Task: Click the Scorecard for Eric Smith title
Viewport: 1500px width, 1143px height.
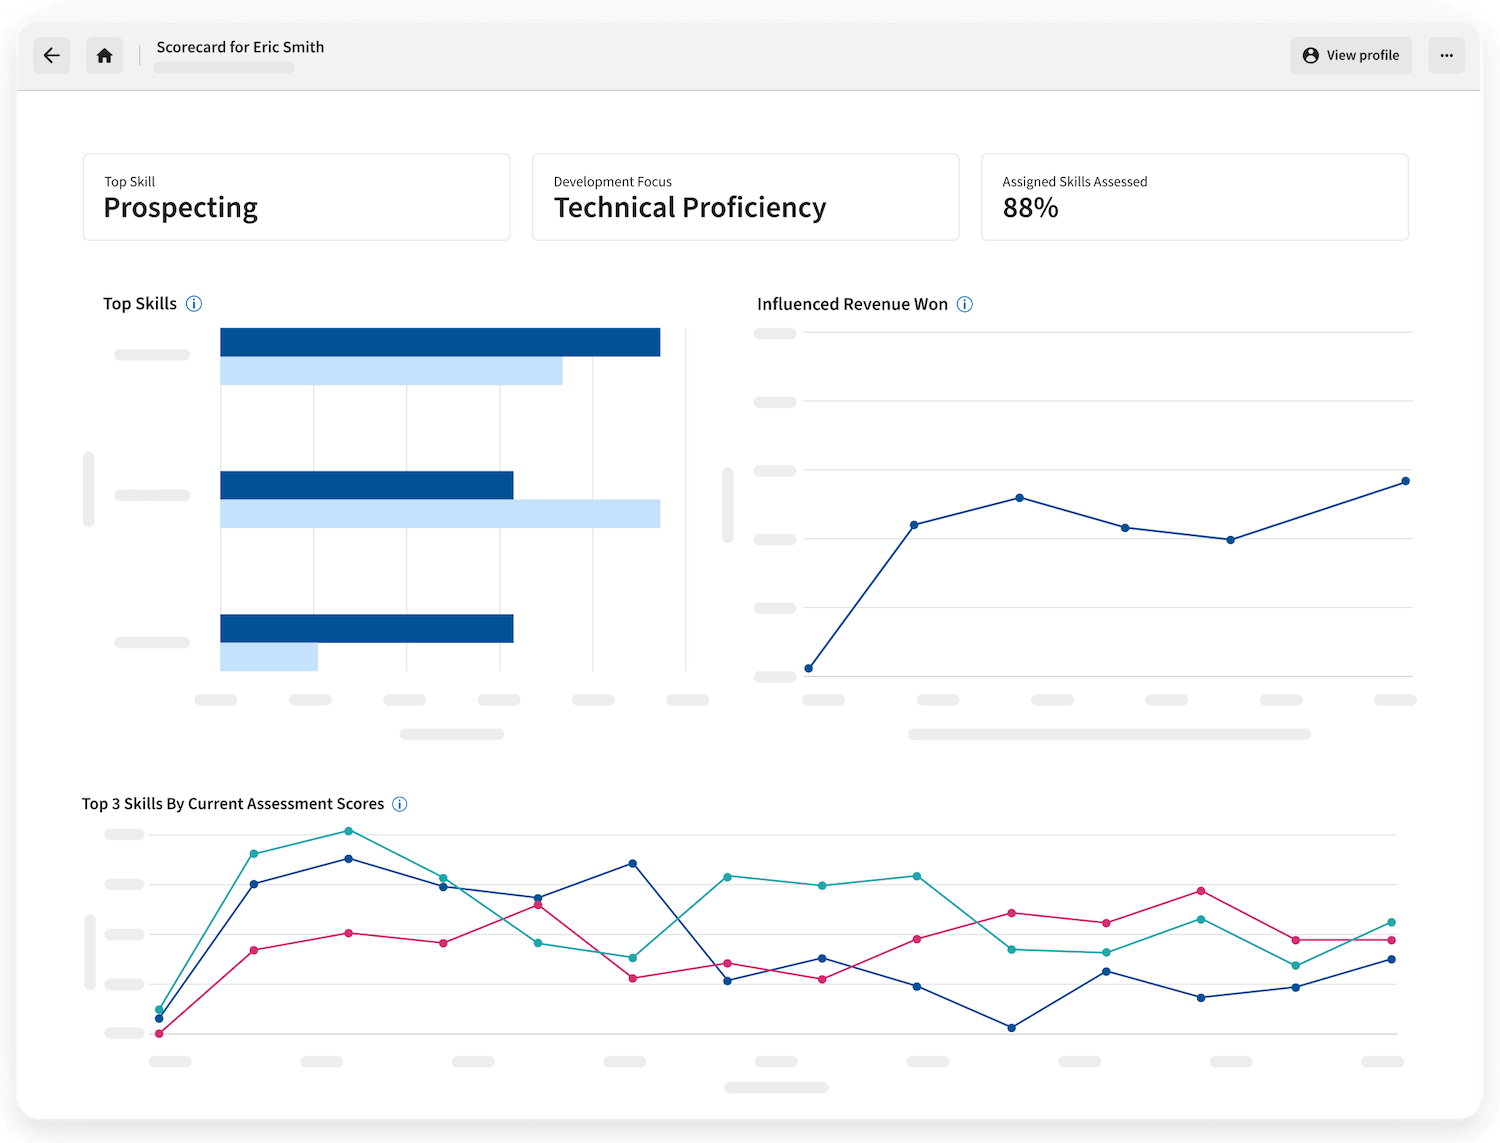Action: pos(240,47)
